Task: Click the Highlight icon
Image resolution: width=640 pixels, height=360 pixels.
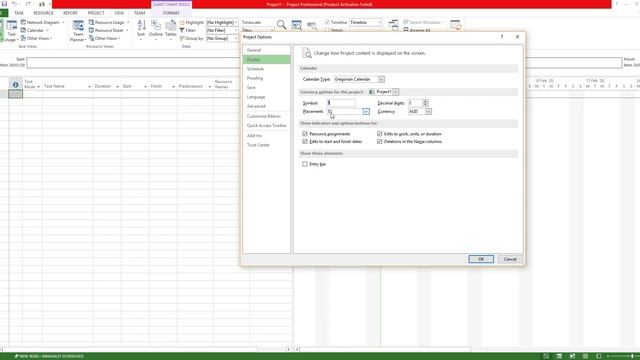Action: click(182, 22)
